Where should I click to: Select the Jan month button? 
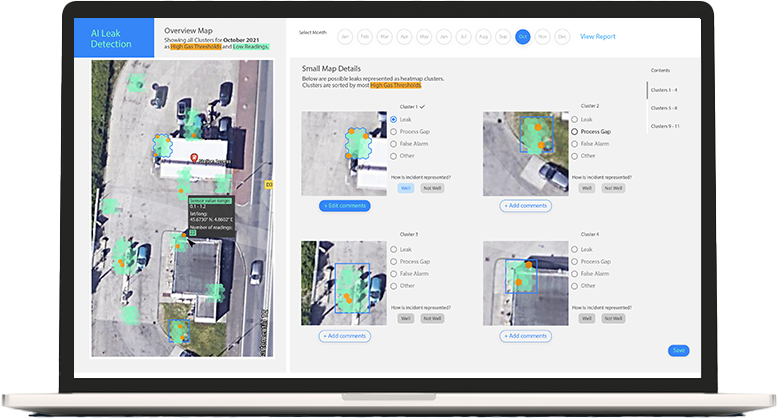tap(345, 37)
